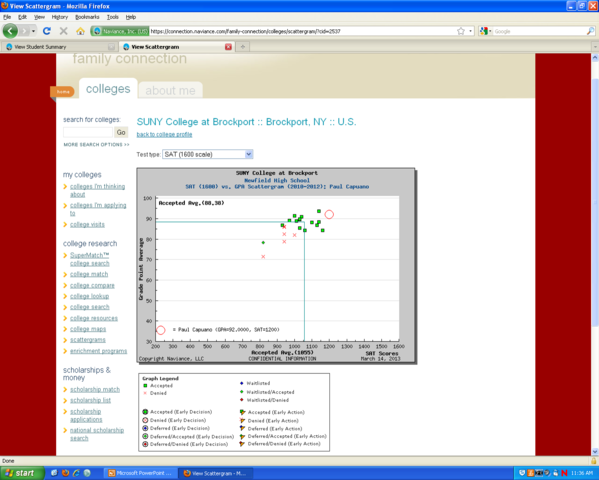Open the File menu
This screenshot has height=480, width=599.
point(7,17)
